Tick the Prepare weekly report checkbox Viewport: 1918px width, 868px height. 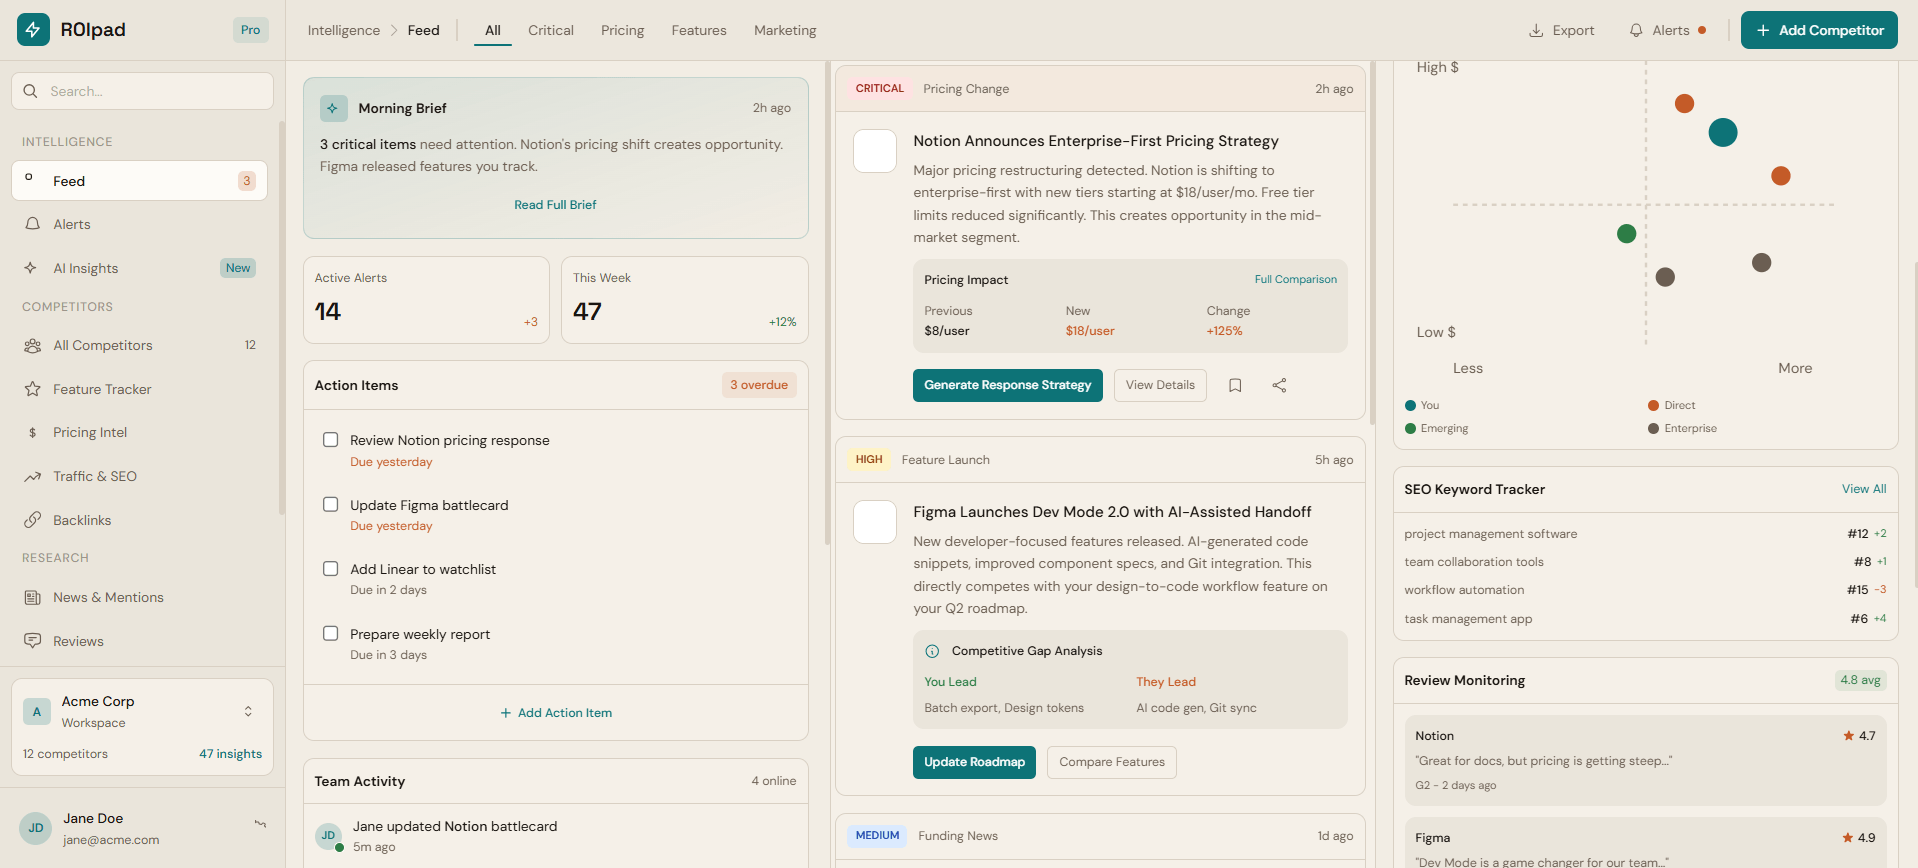tap(331, 634)
